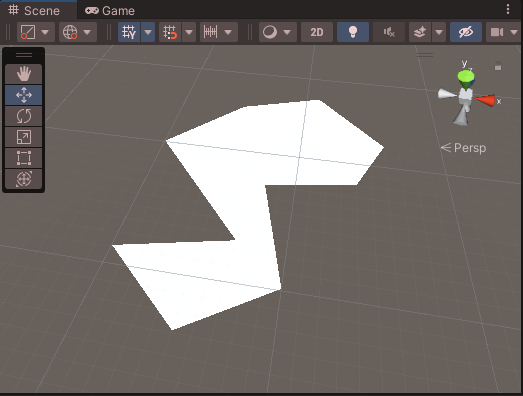
Task: Toggle skybox and effects button
Action: (420, 32)
